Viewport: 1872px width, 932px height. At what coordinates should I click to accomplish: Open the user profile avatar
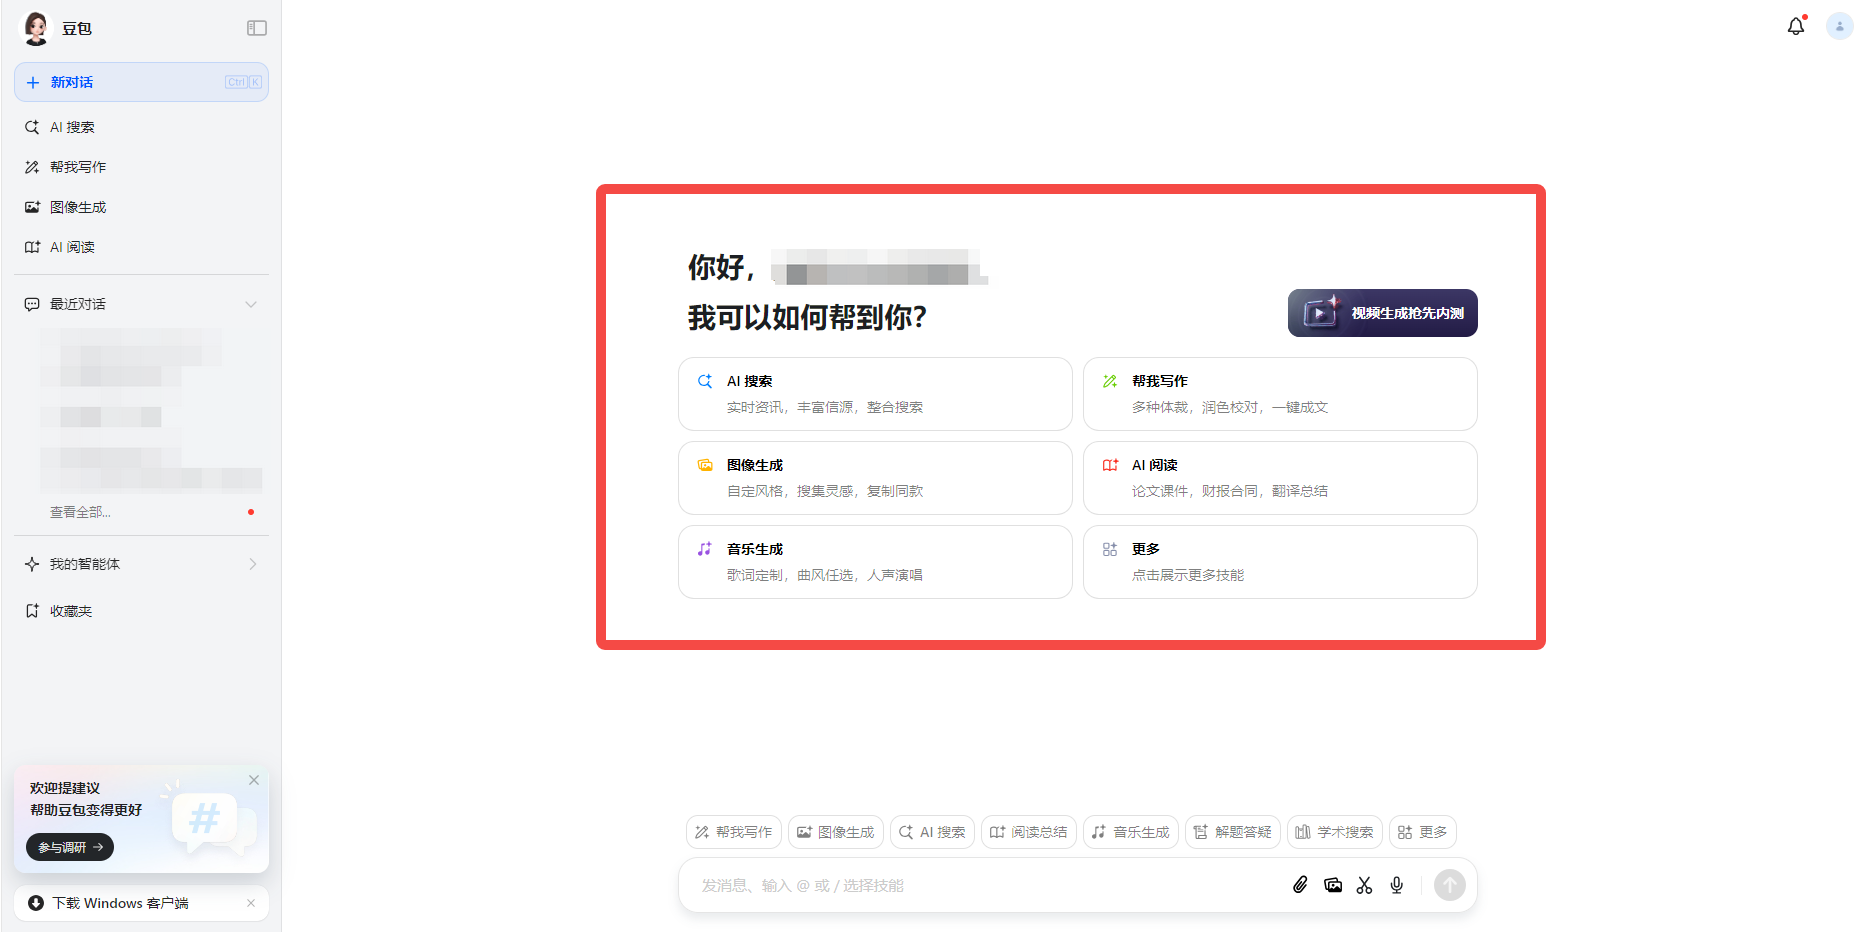1840,27
